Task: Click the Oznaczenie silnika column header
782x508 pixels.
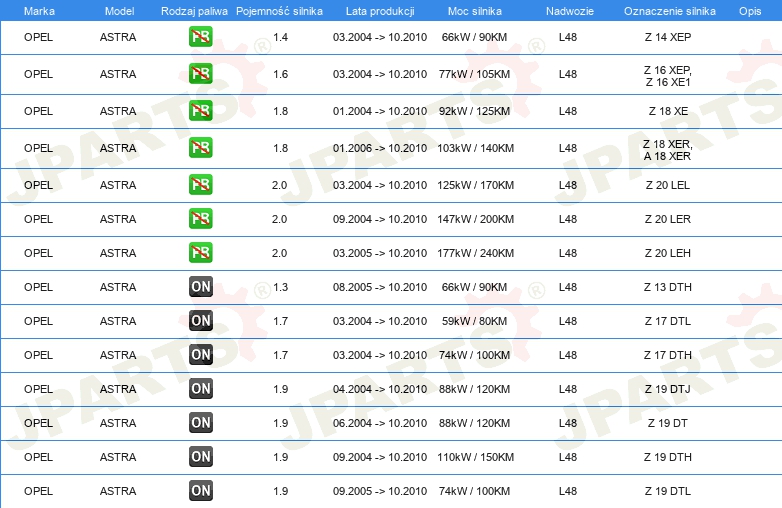Action: [670, 11]
